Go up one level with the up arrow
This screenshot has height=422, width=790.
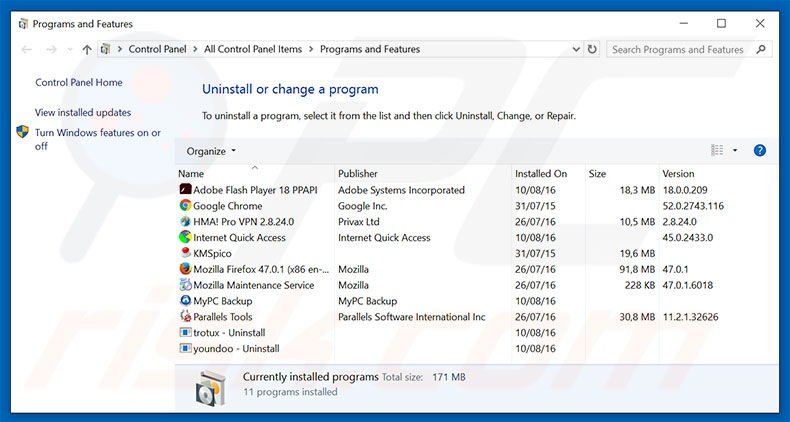coord(87,49)
